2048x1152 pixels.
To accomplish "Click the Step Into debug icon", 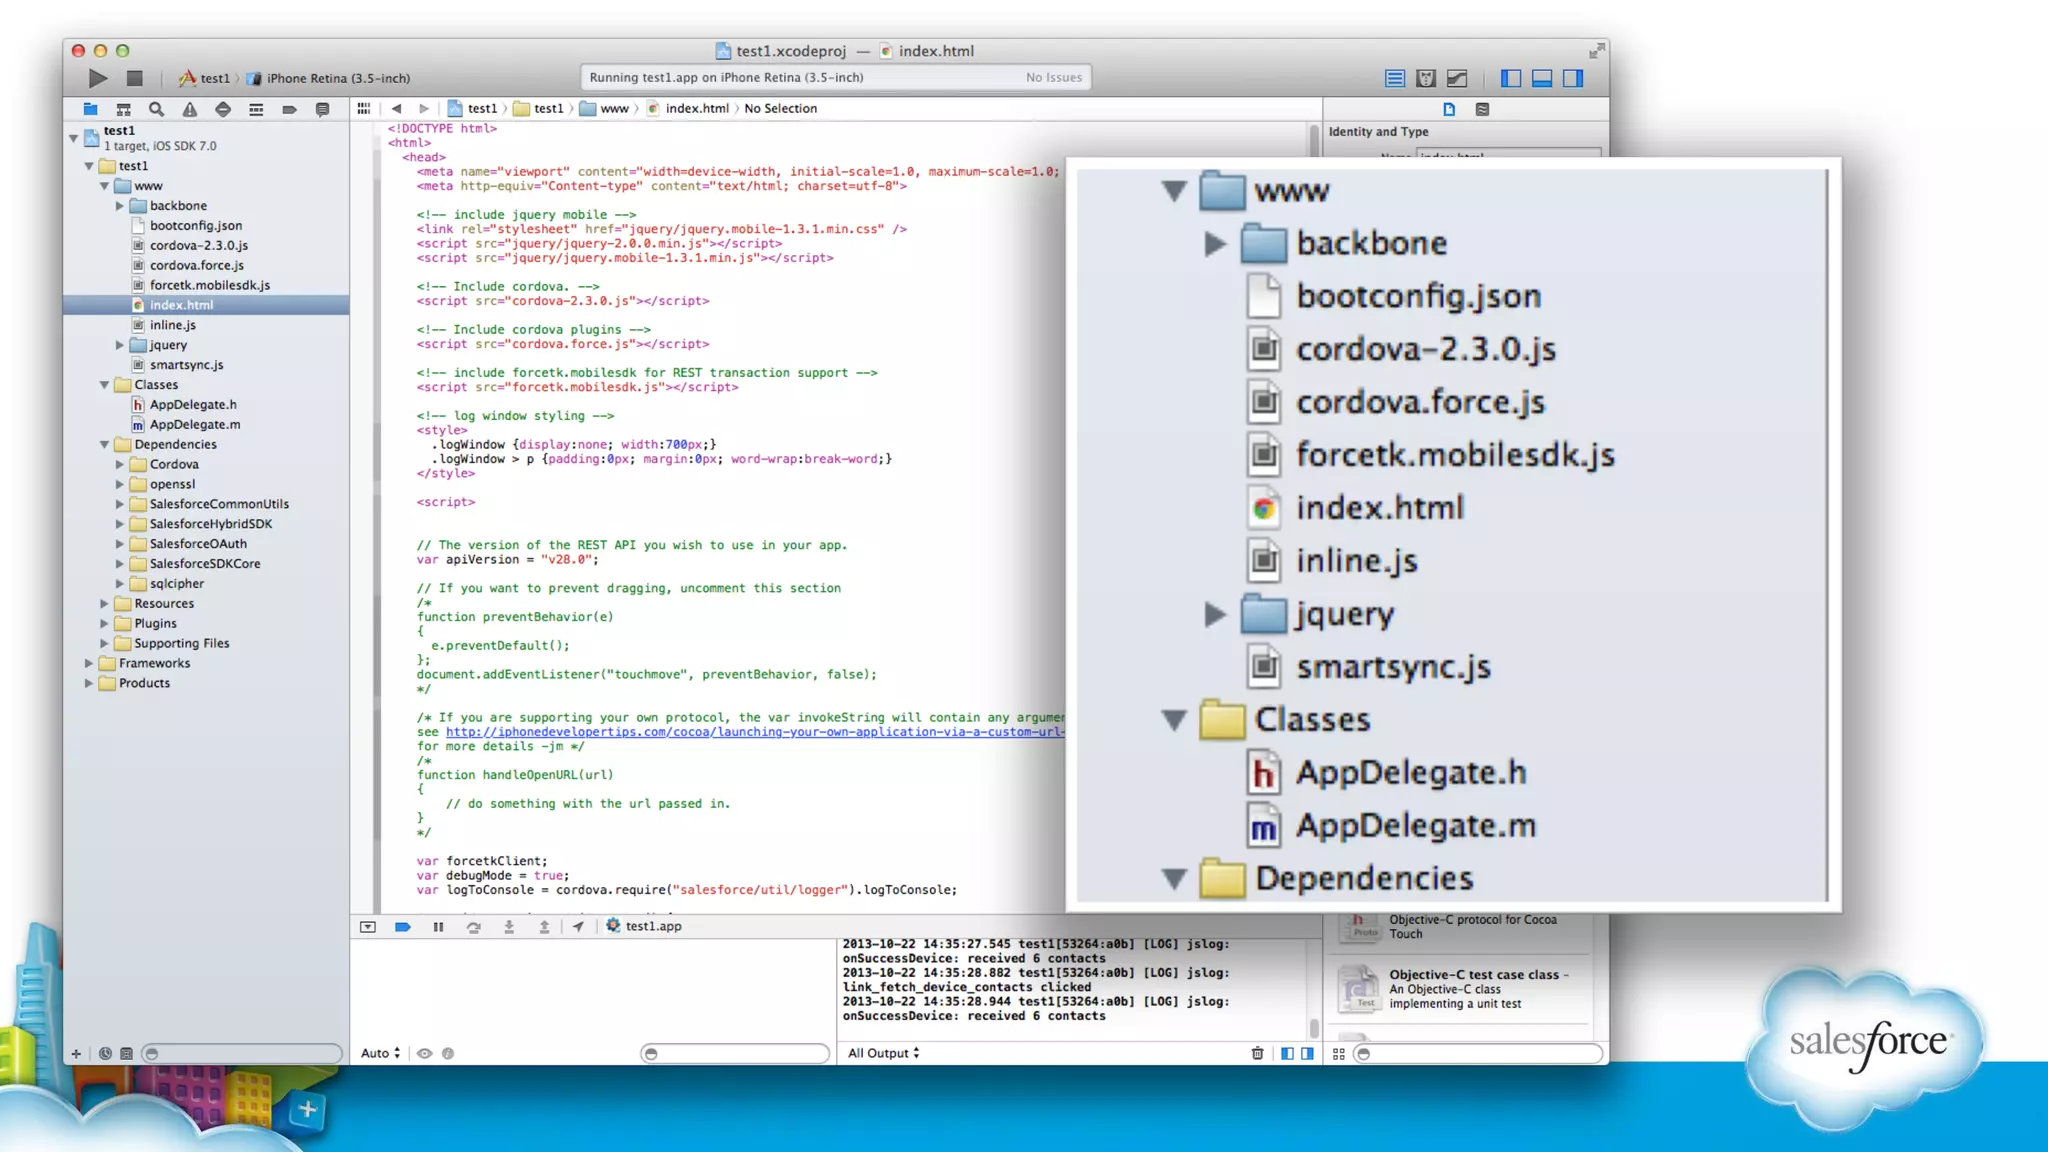I will pyautogui.click(x=509, y=927).
